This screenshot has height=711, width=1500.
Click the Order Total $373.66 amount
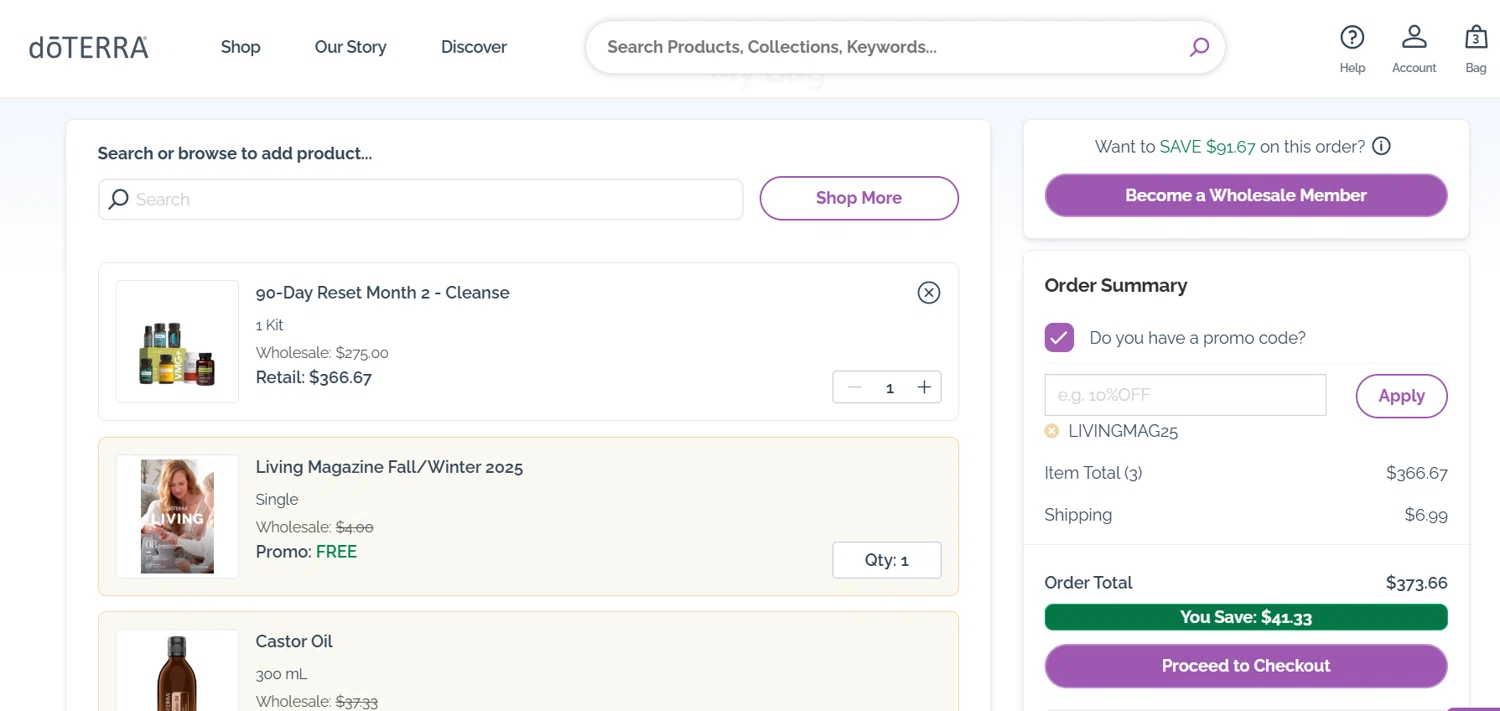coord(1416,583)
